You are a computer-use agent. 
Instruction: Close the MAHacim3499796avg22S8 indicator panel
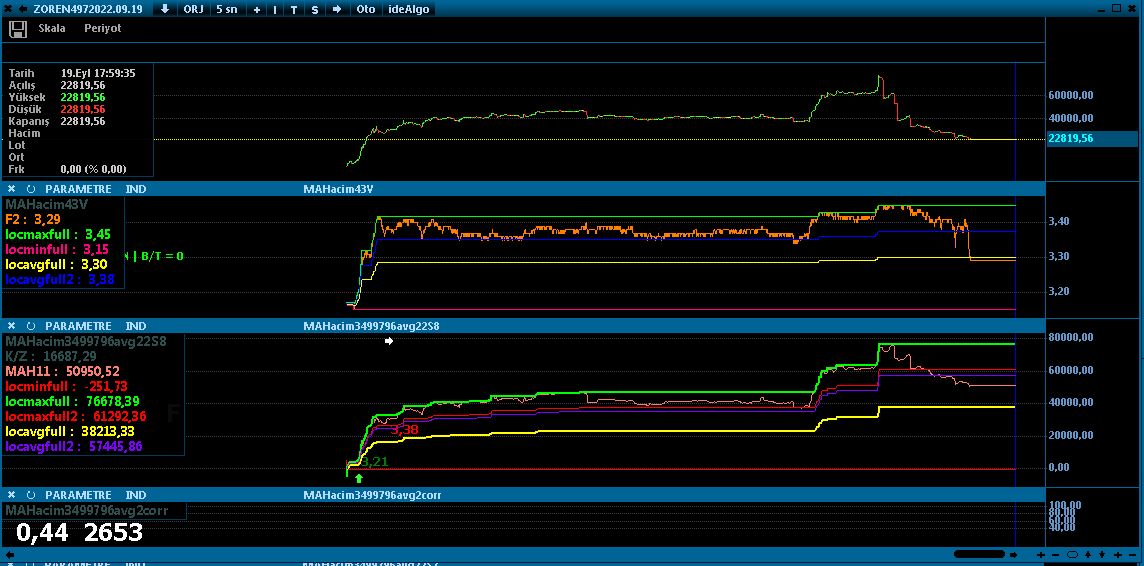coord(12,326)
